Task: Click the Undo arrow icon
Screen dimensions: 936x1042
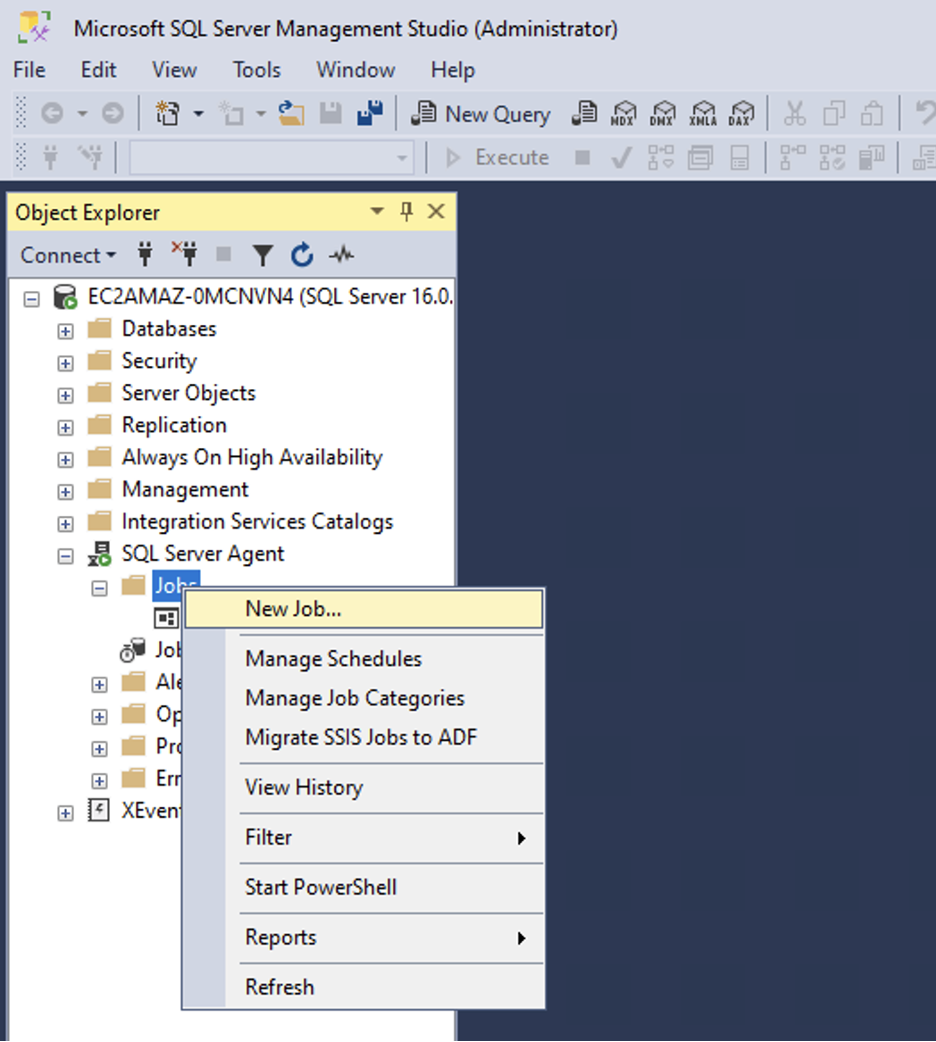Action: coord(925,114)
